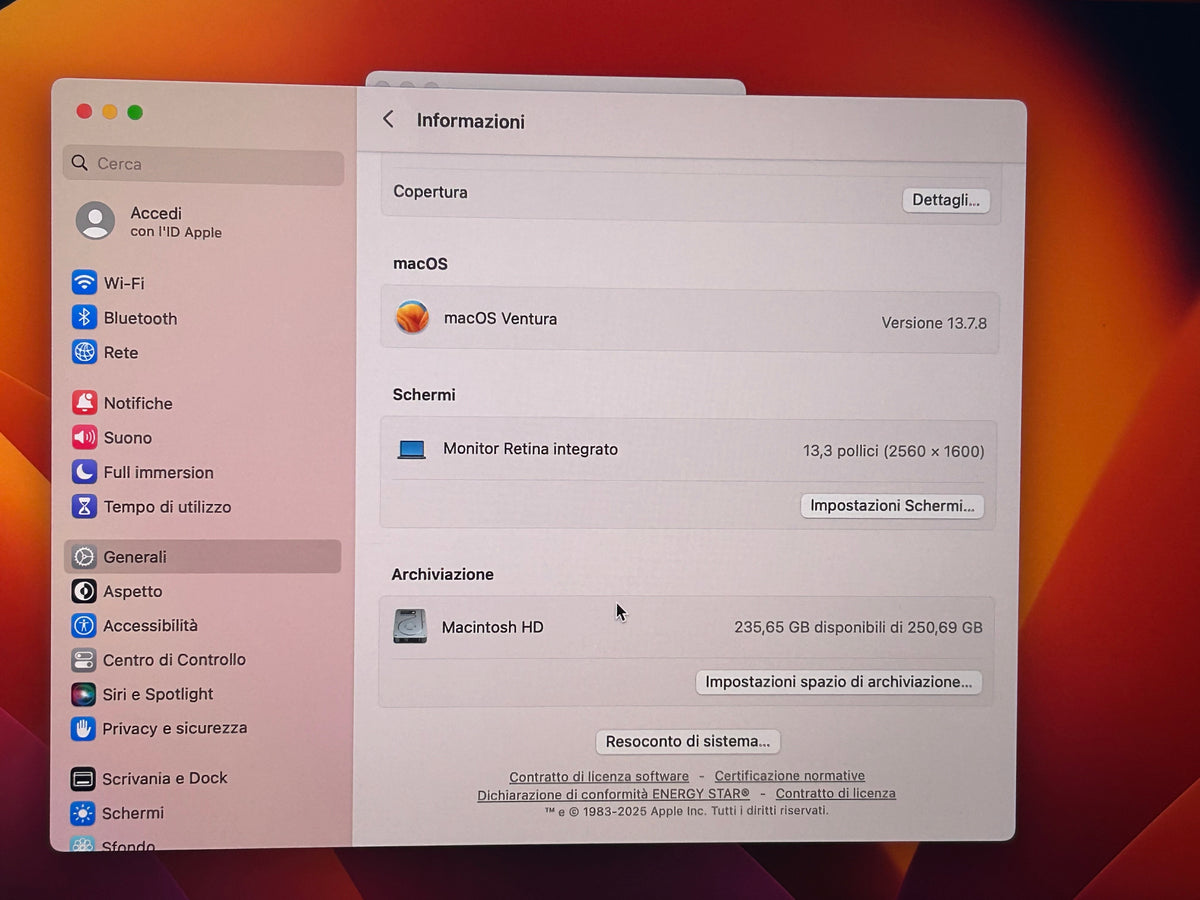Click the Copertura row label
This screenshot has width=1200, height=900.
click(x=431, y=192)
